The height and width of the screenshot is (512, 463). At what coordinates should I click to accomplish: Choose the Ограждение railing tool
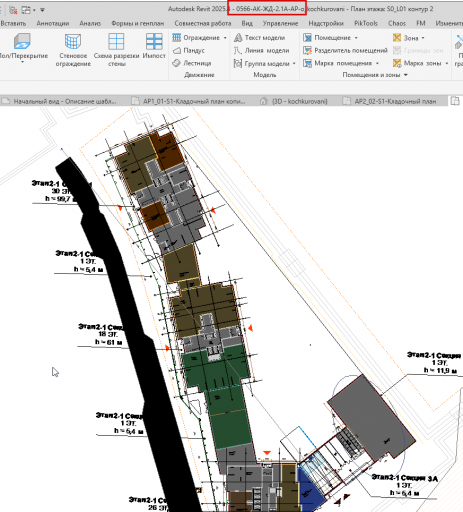196,38
